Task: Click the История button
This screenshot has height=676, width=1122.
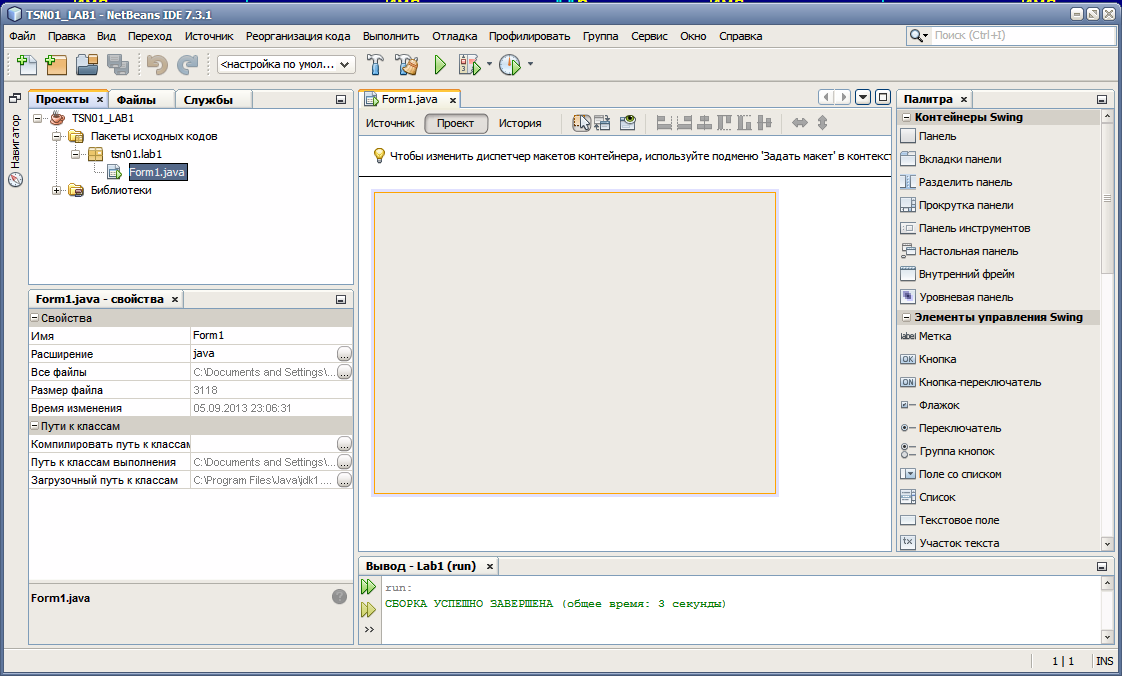Action: [x=520, y=124]
